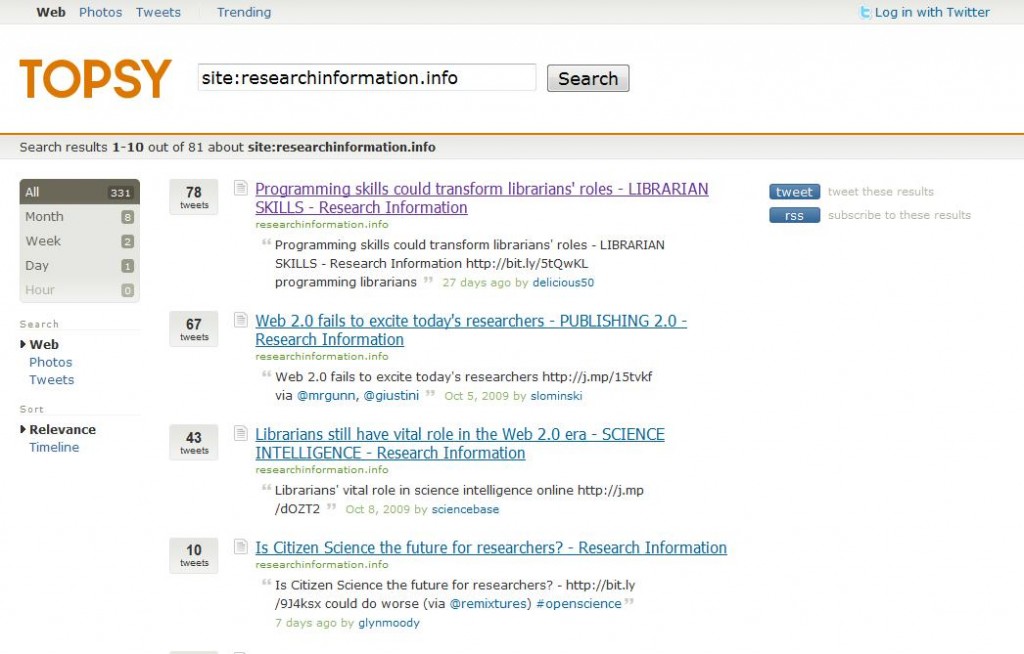The image size is (1024, 654).
Task: Click 'tweet these results' text
Action: [880, 191]
